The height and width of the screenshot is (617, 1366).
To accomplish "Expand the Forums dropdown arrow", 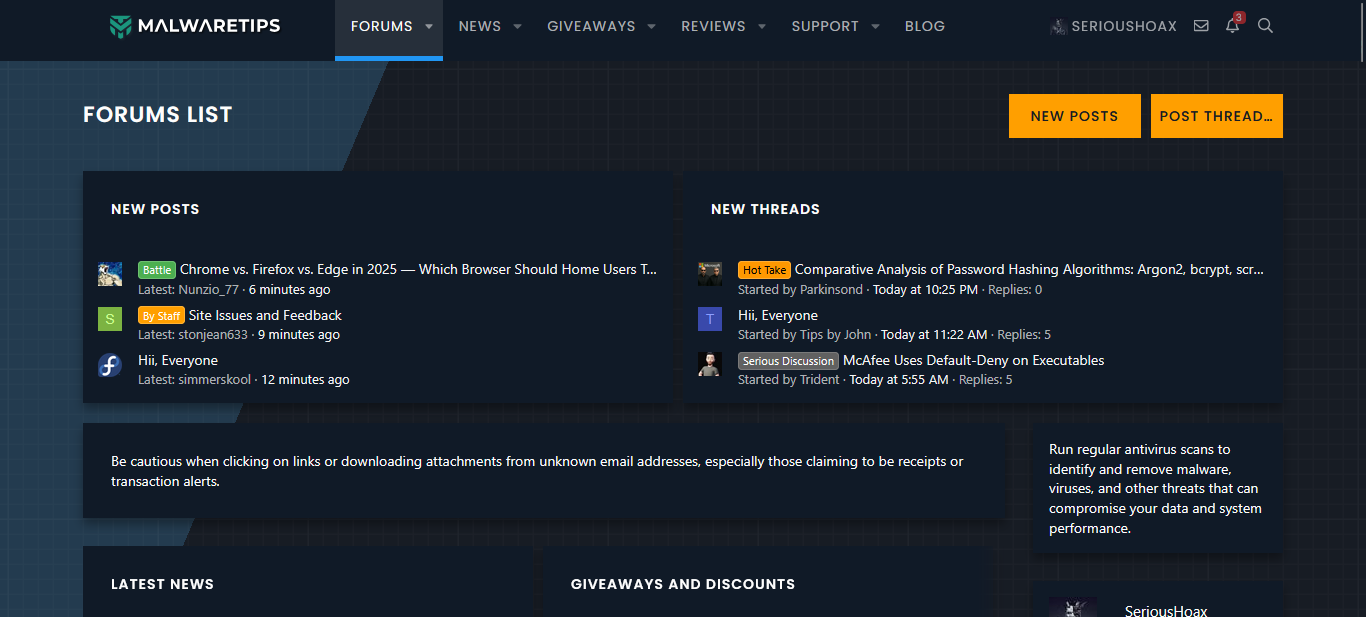I will pos(429,27).
